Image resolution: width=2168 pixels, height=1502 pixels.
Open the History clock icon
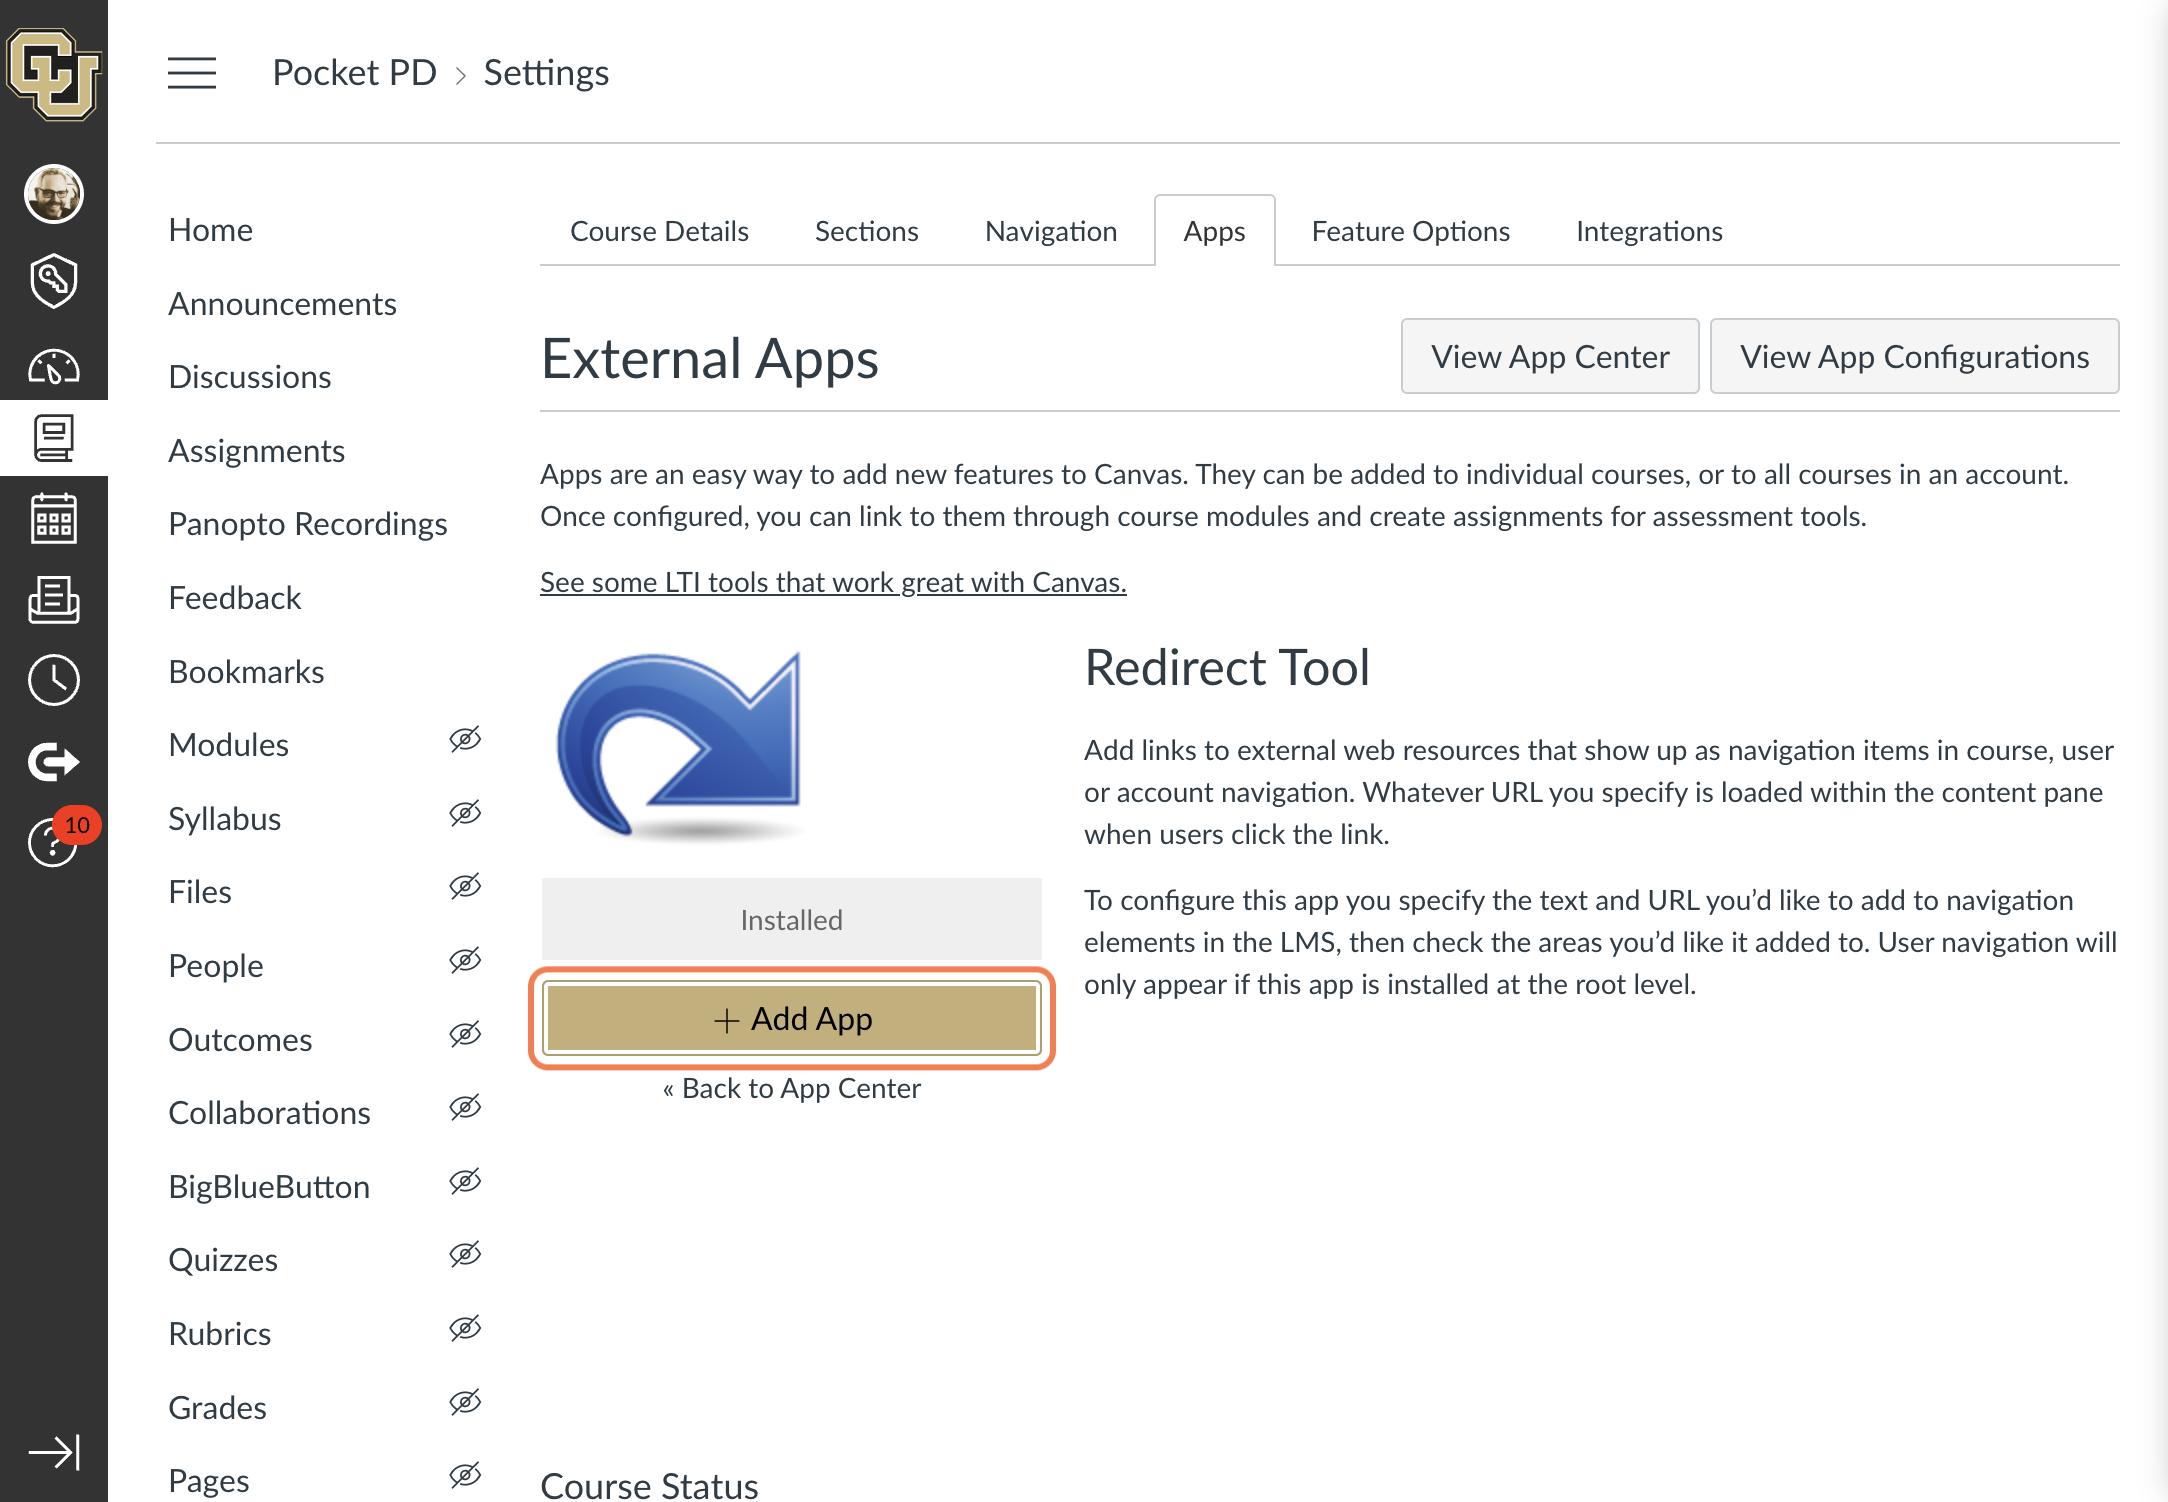point(53,680)
